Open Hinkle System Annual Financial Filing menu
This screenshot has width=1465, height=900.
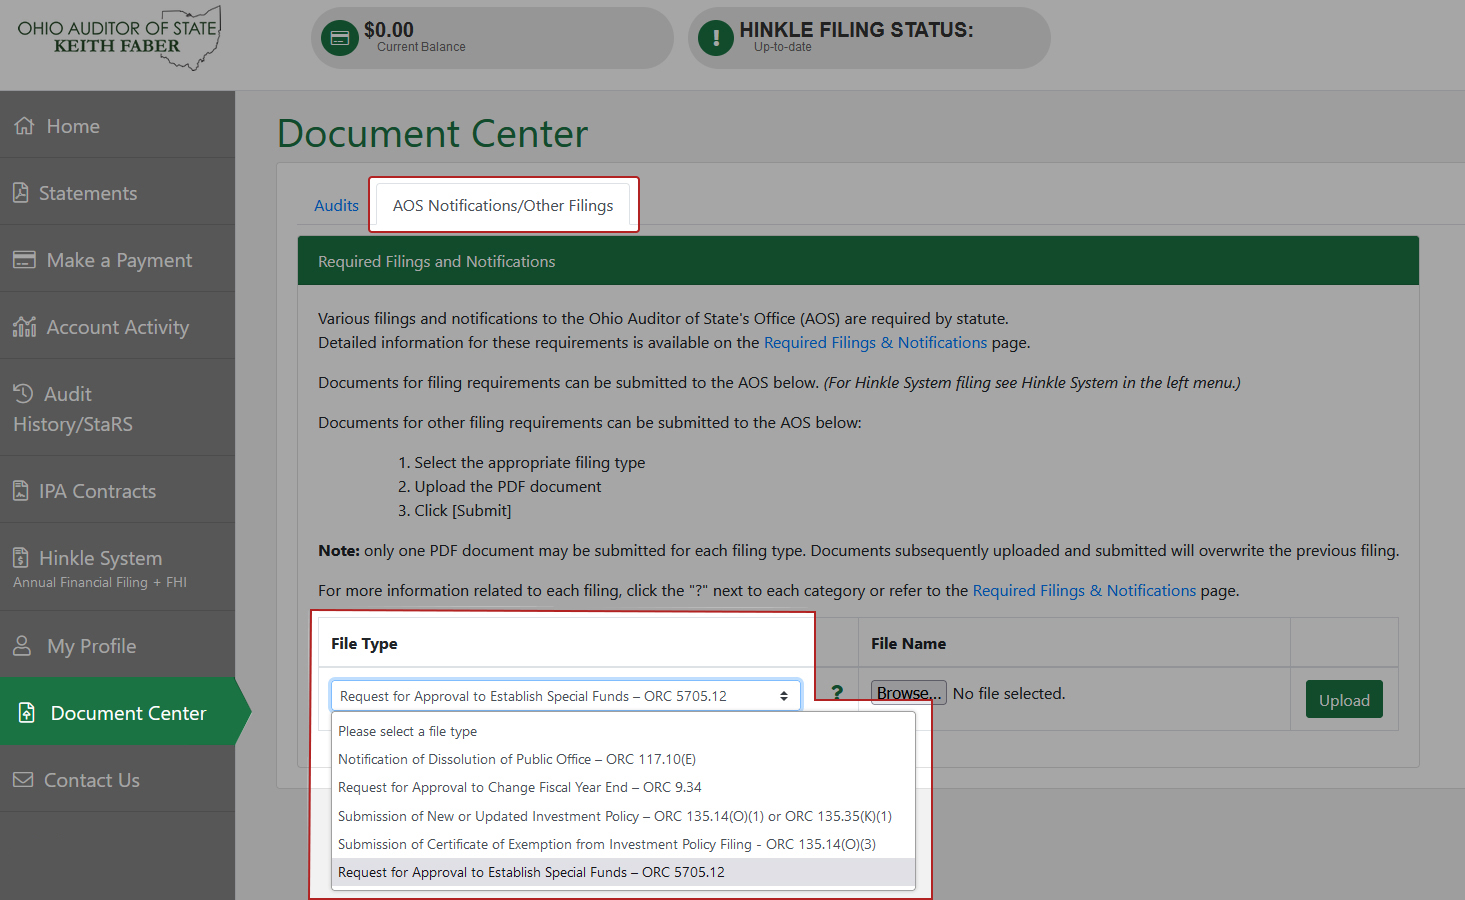pos(100,567)
